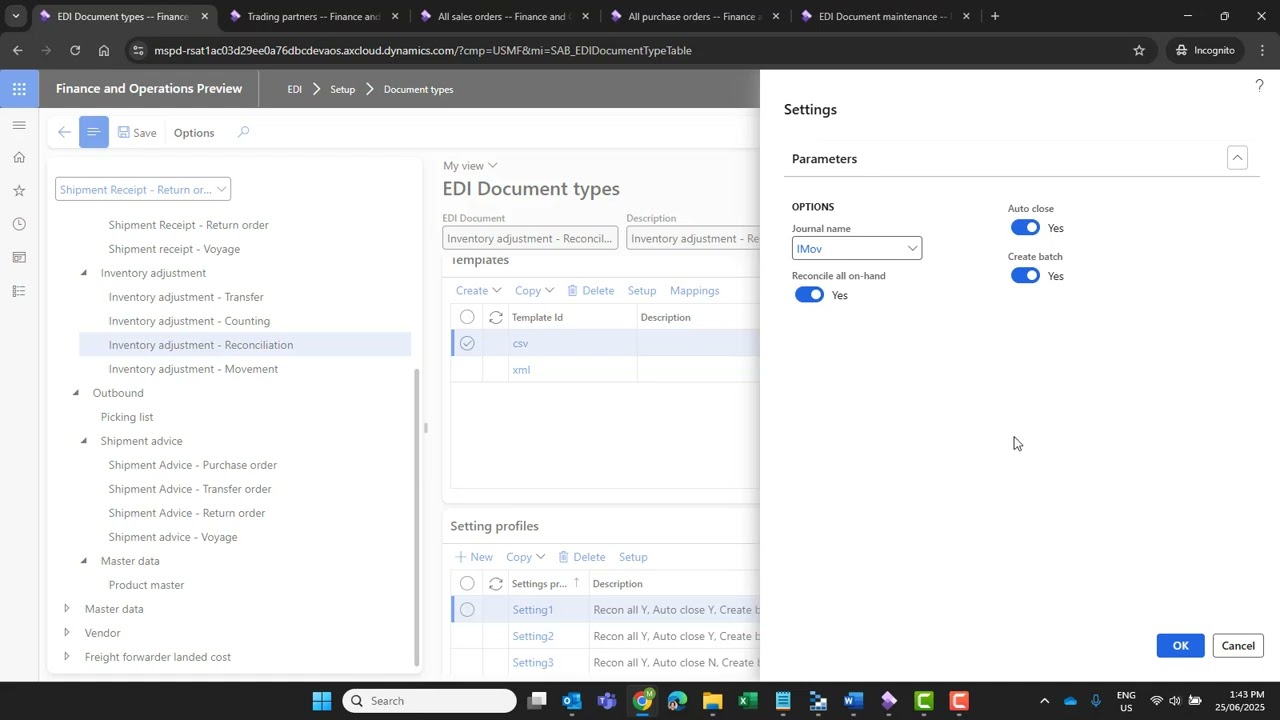Screen dimensions: 1280x720
Task: Select the Setting1 row radio circle
Action: pyautogui.click(x=467, y=610)
